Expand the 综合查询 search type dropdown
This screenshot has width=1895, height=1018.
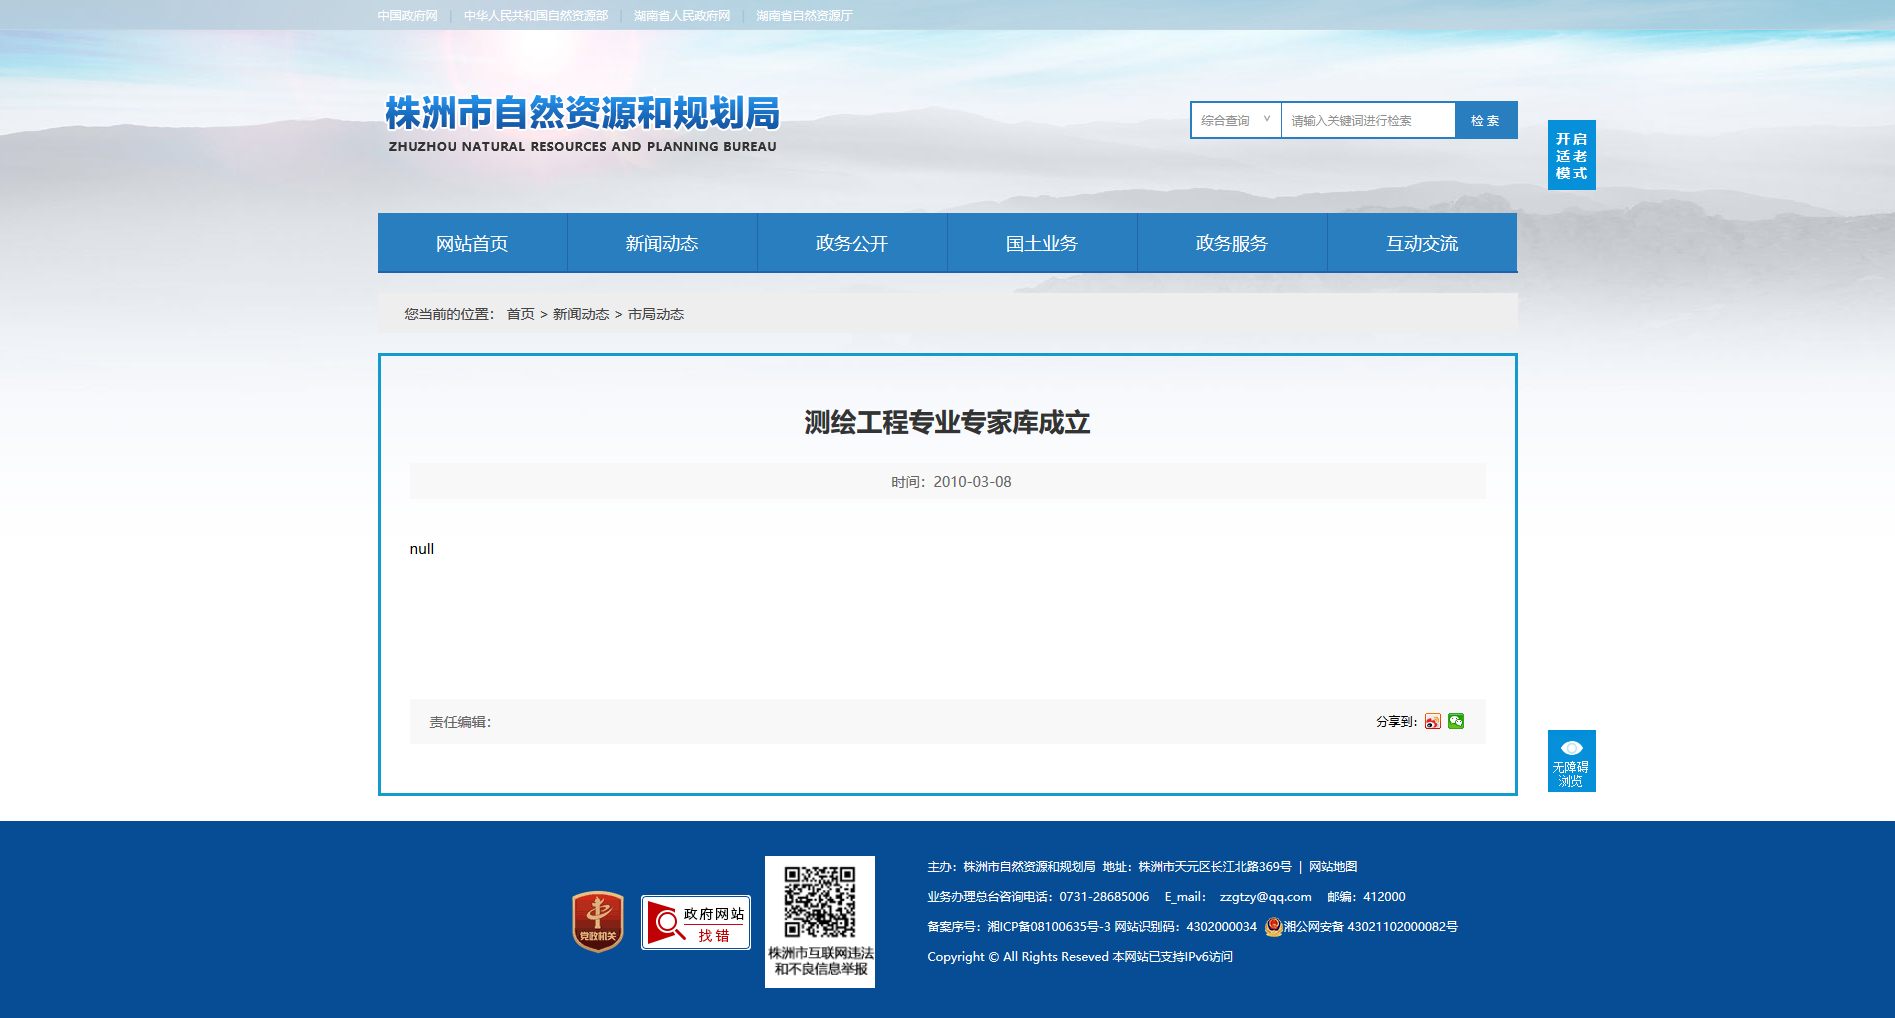[x=1235, y=120]
